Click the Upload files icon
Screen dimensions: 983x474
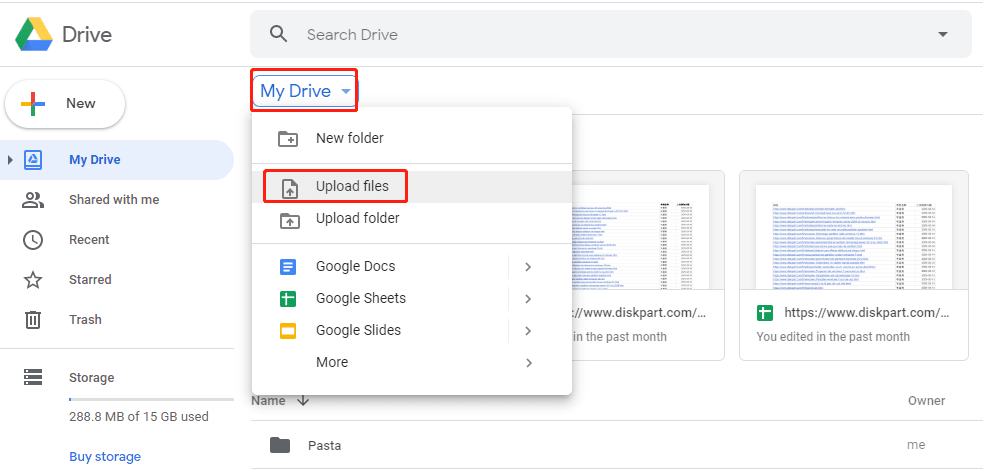point(289,188)
